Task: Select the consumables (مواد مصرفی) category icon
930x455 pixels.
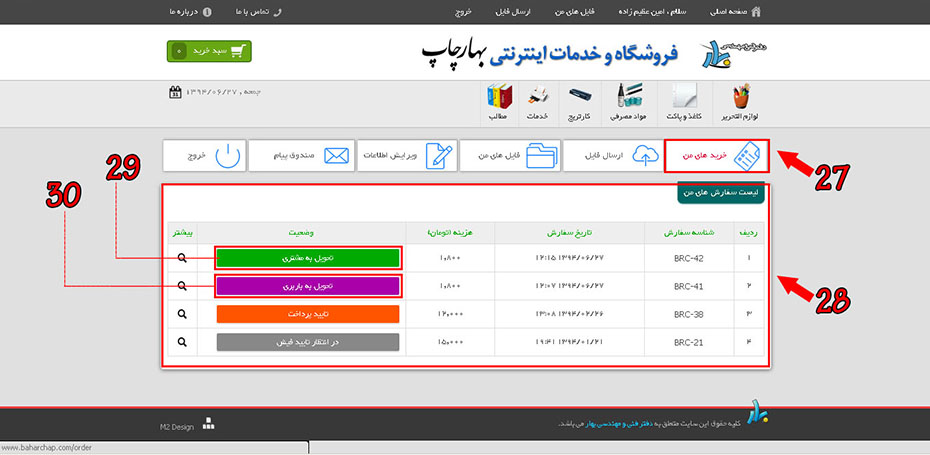Action: click(x=628, y=103)
